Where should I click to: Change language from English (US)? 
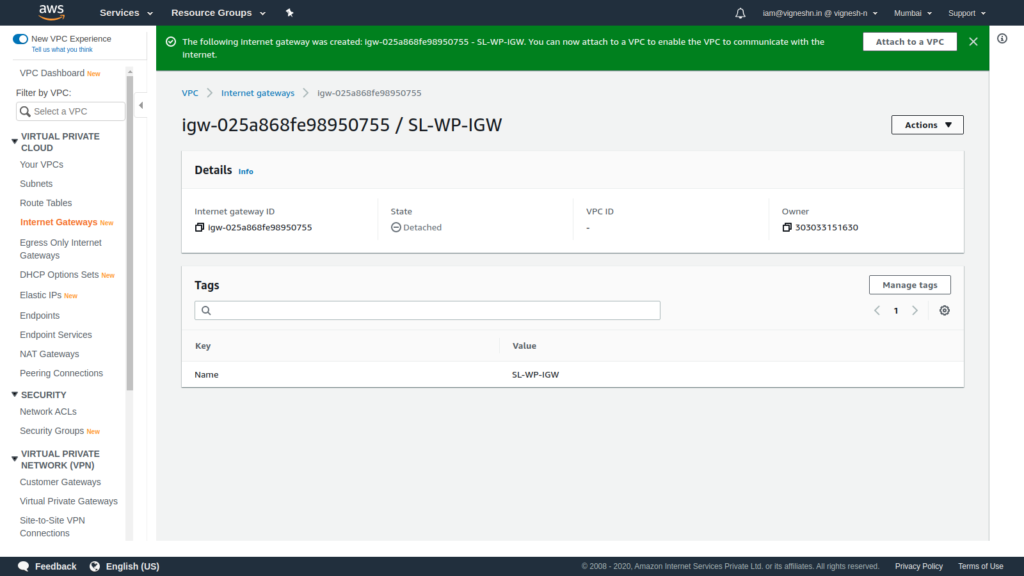coord(125,566)
